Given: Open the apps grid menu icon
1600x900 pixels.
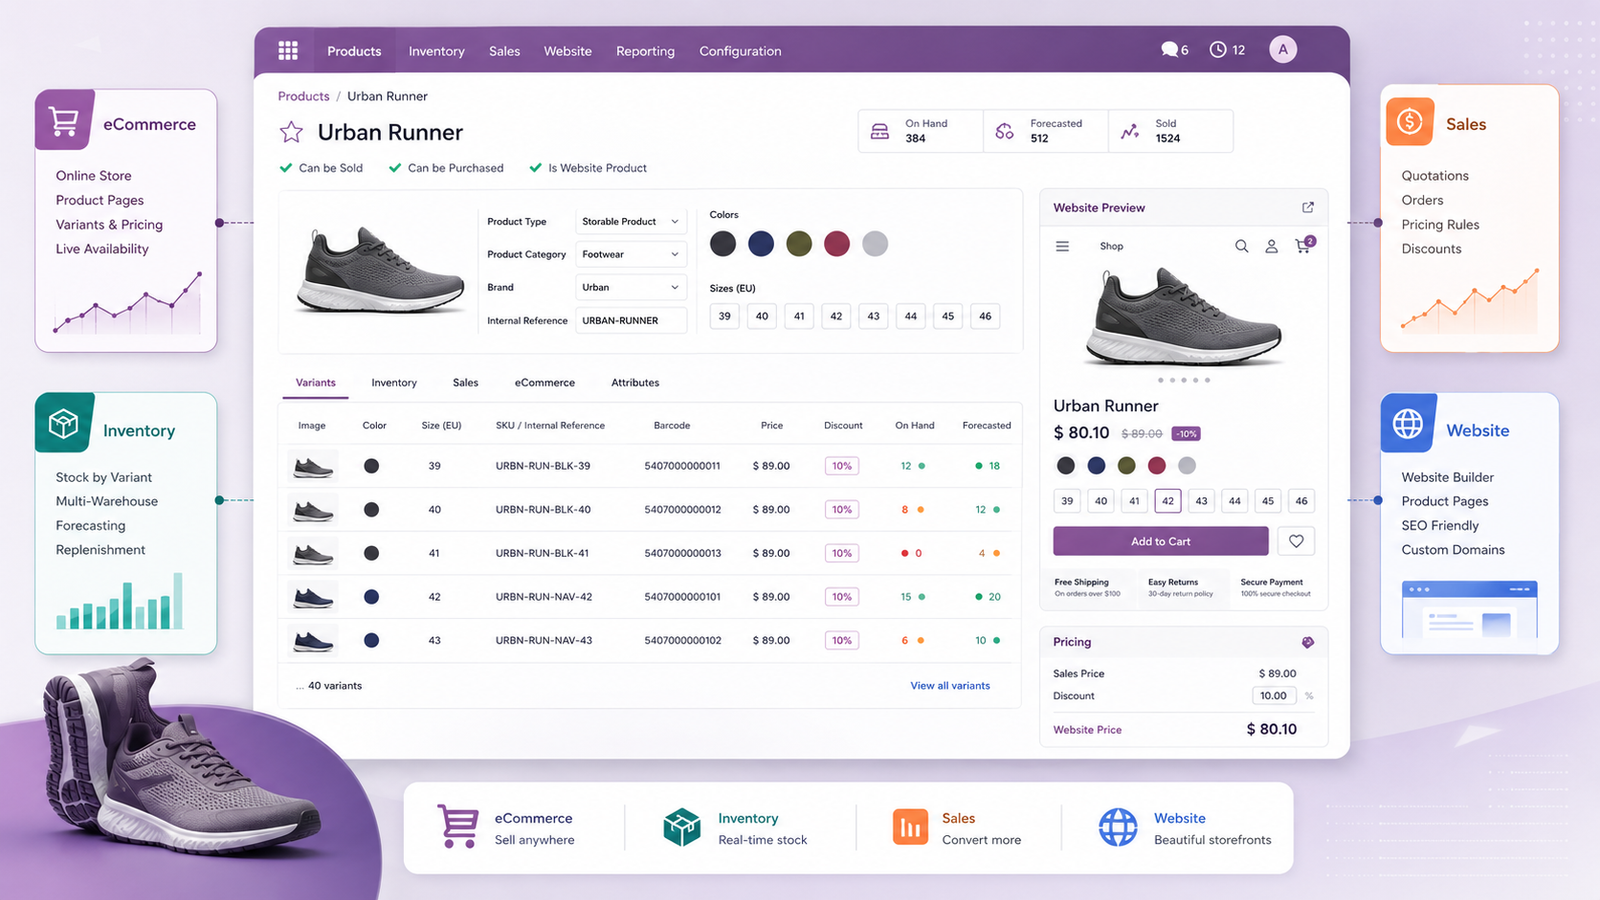Looking at the screenshot, I should click(x=288, y=50).
